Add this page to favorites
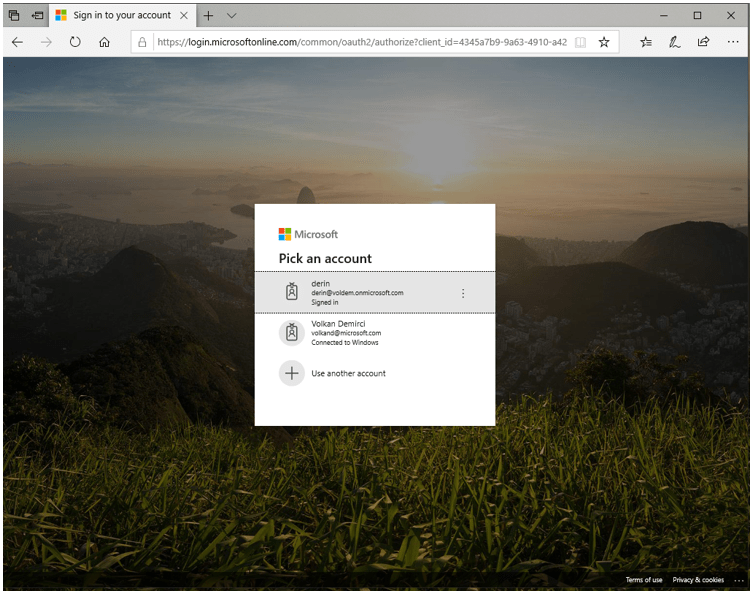This screenshot has width=750, height=592. (x=604, y=42)
